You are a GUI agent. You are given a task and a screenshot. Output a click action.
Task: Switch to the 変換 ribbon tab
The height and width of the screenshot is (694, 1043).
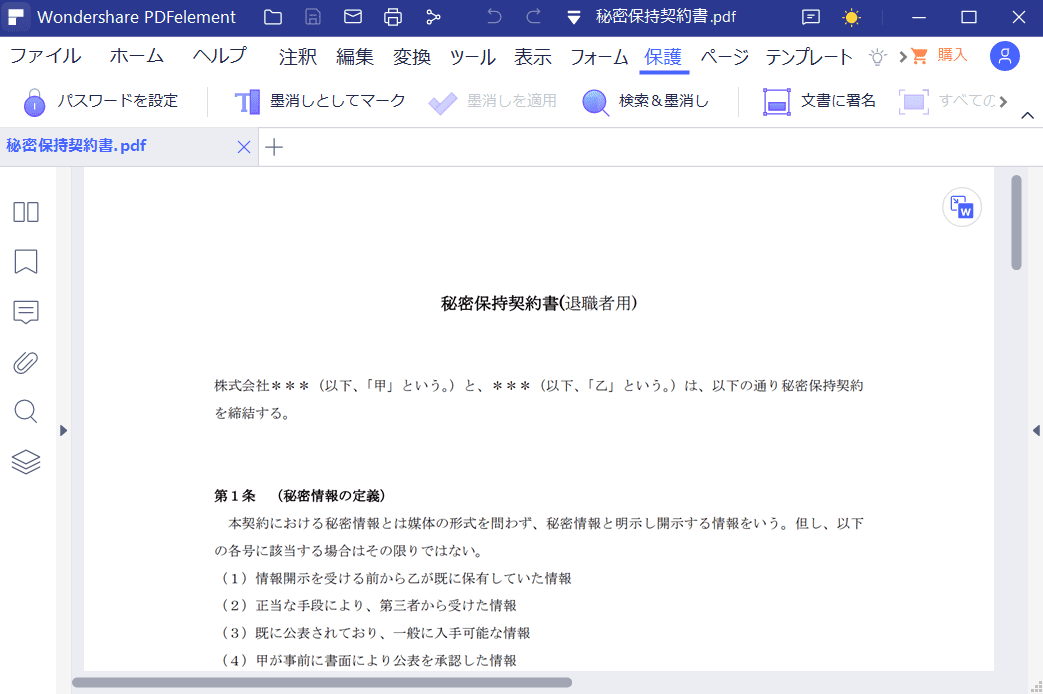click(410, 57)
